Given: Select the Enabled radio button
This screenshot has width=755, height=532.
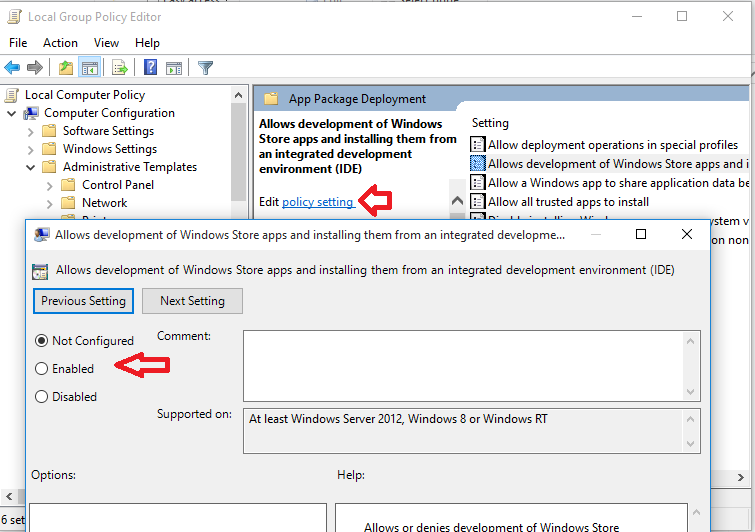Looking at the screenshot, I should [x=41, y=369].
